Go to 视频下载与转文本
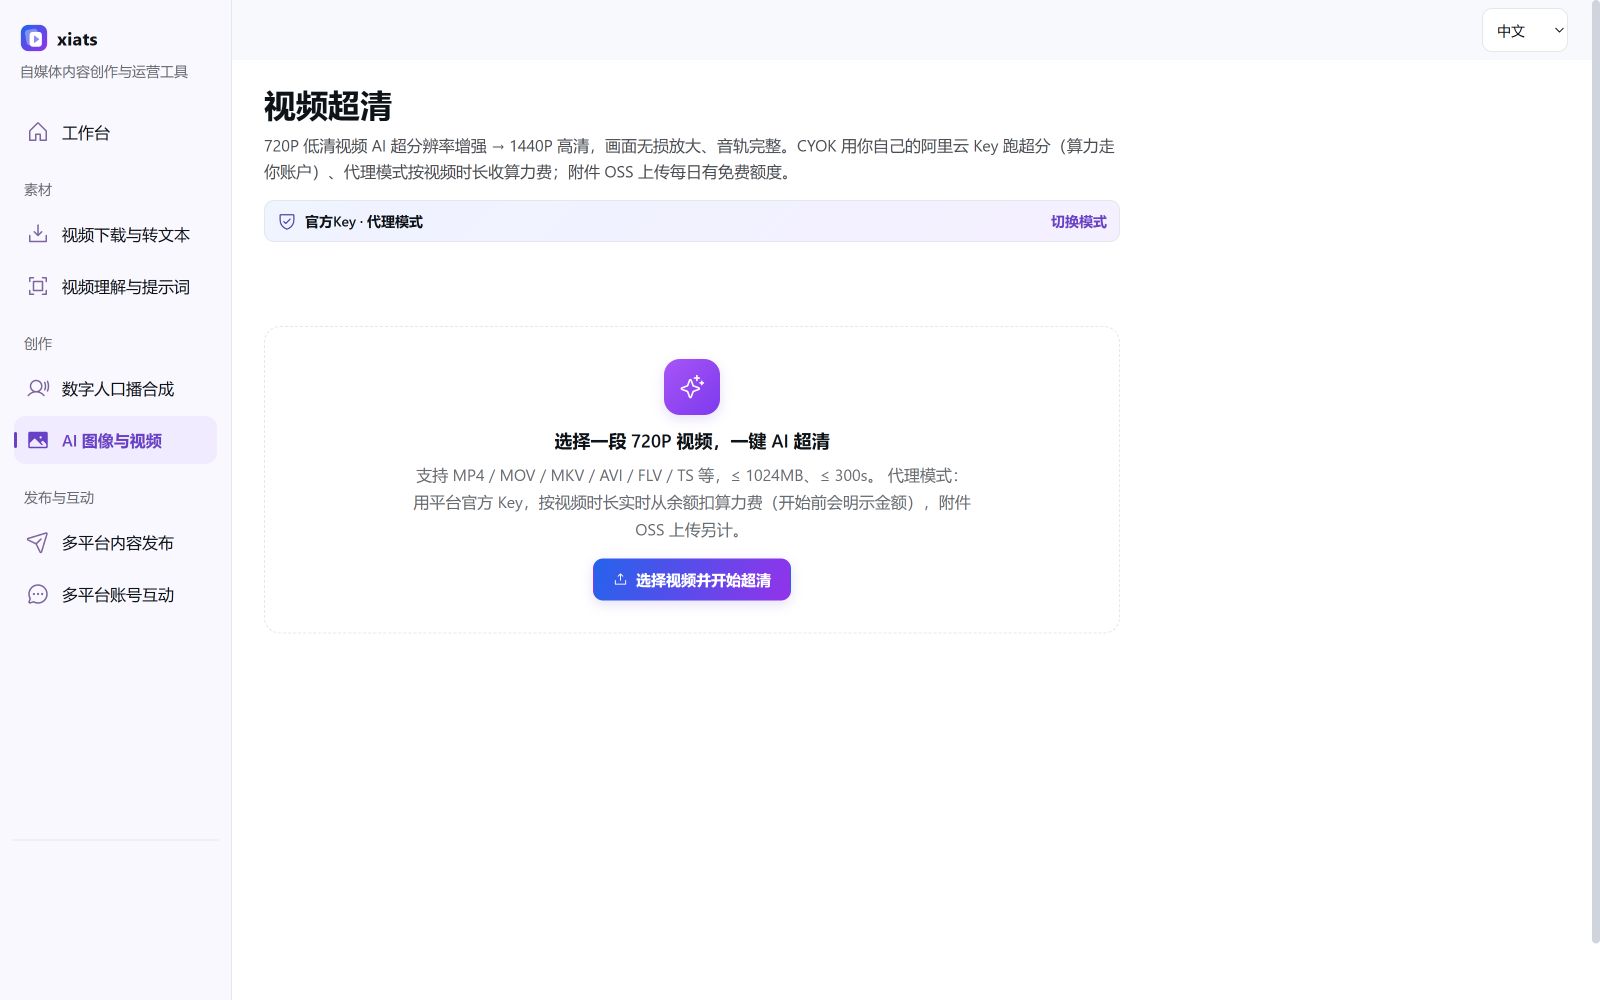1600x1000 pixels. coord(115,235)
